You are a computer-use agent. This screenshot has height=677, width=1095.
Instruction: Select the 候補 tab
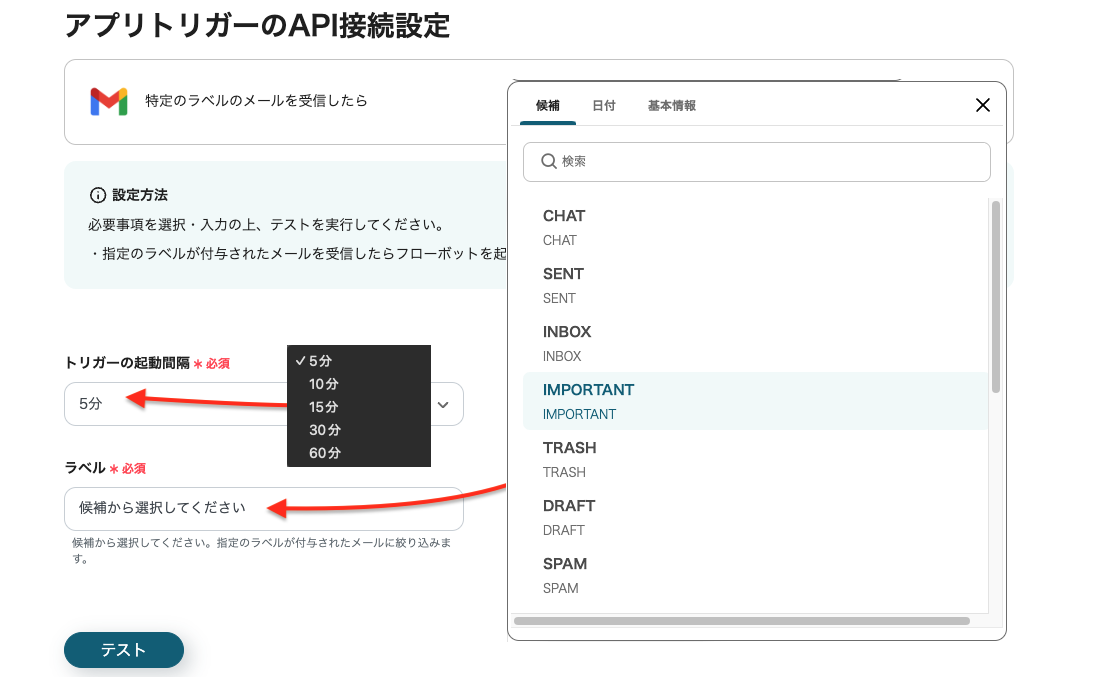pyautogui.click(x=548, y=105)
